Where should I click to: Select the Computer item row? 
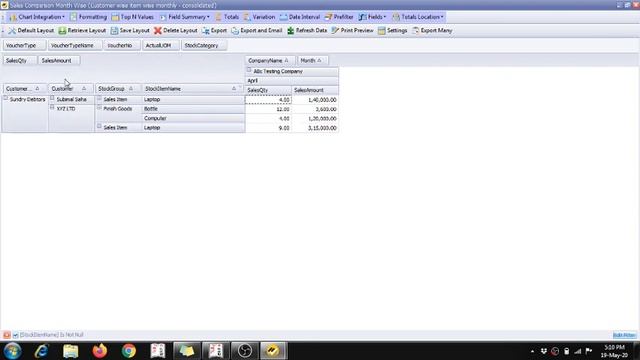point(193,118)
